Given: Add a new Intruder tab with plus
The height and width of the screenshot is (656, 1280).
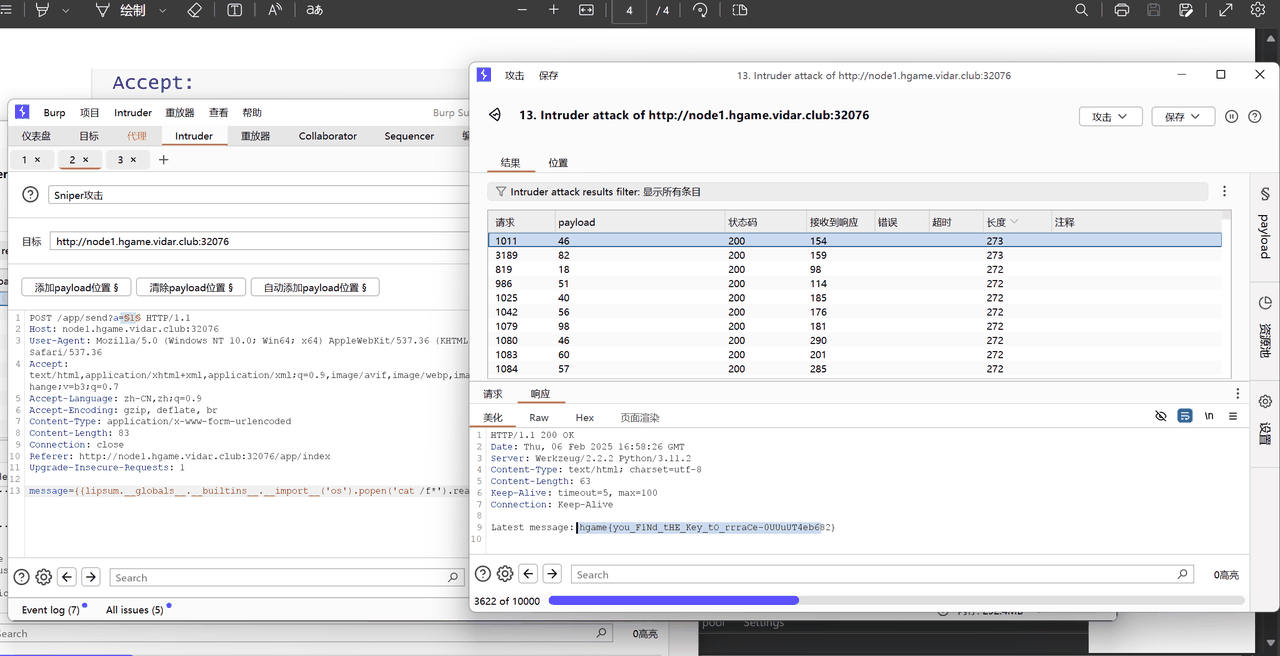Looking at the screenshot, I should [164, 160].
